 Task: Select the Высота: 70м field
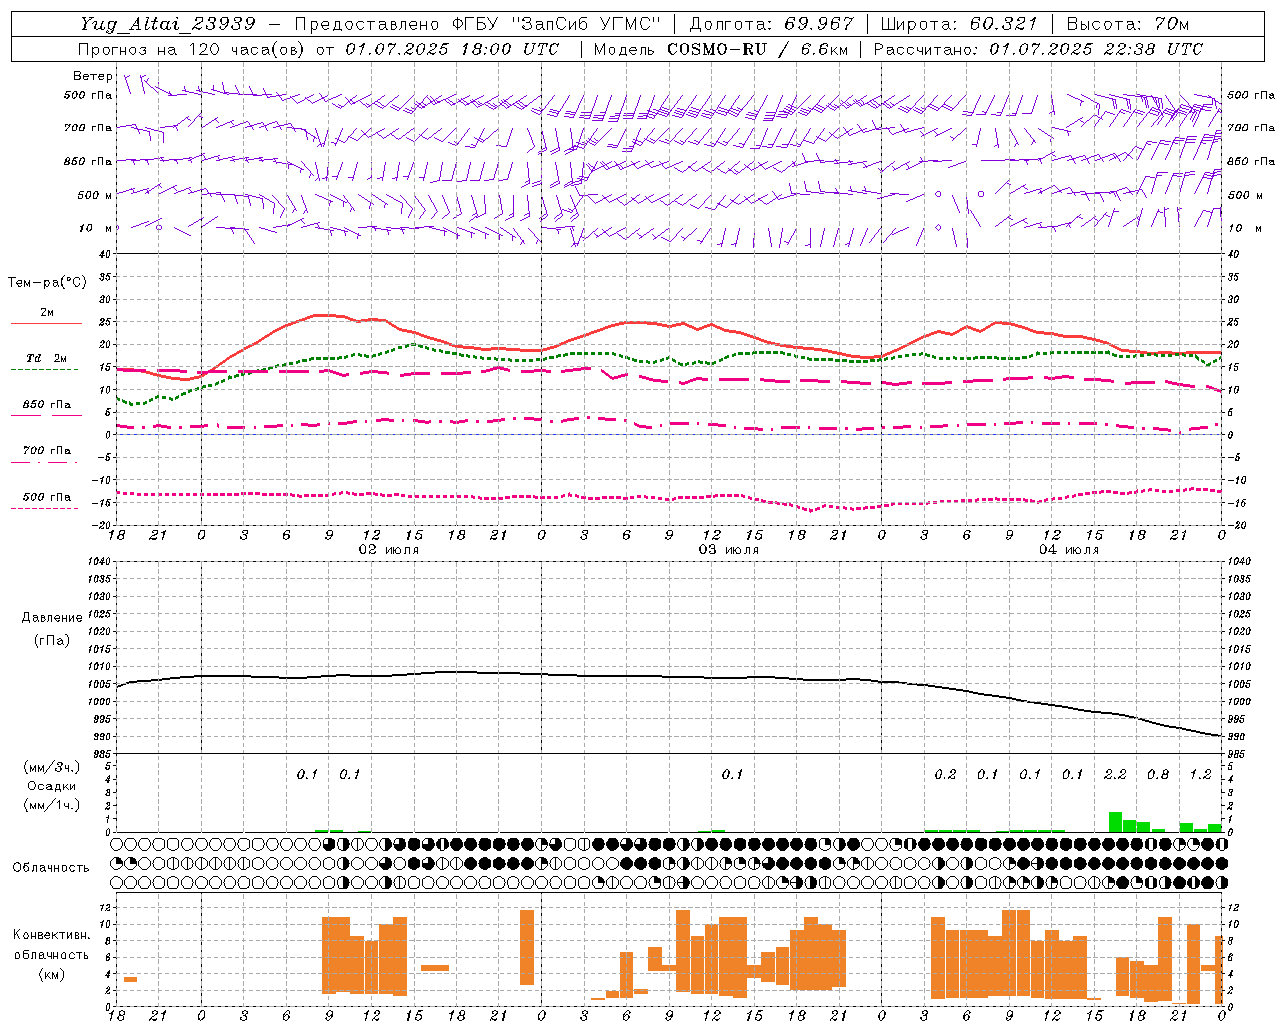pos(1128,24)
